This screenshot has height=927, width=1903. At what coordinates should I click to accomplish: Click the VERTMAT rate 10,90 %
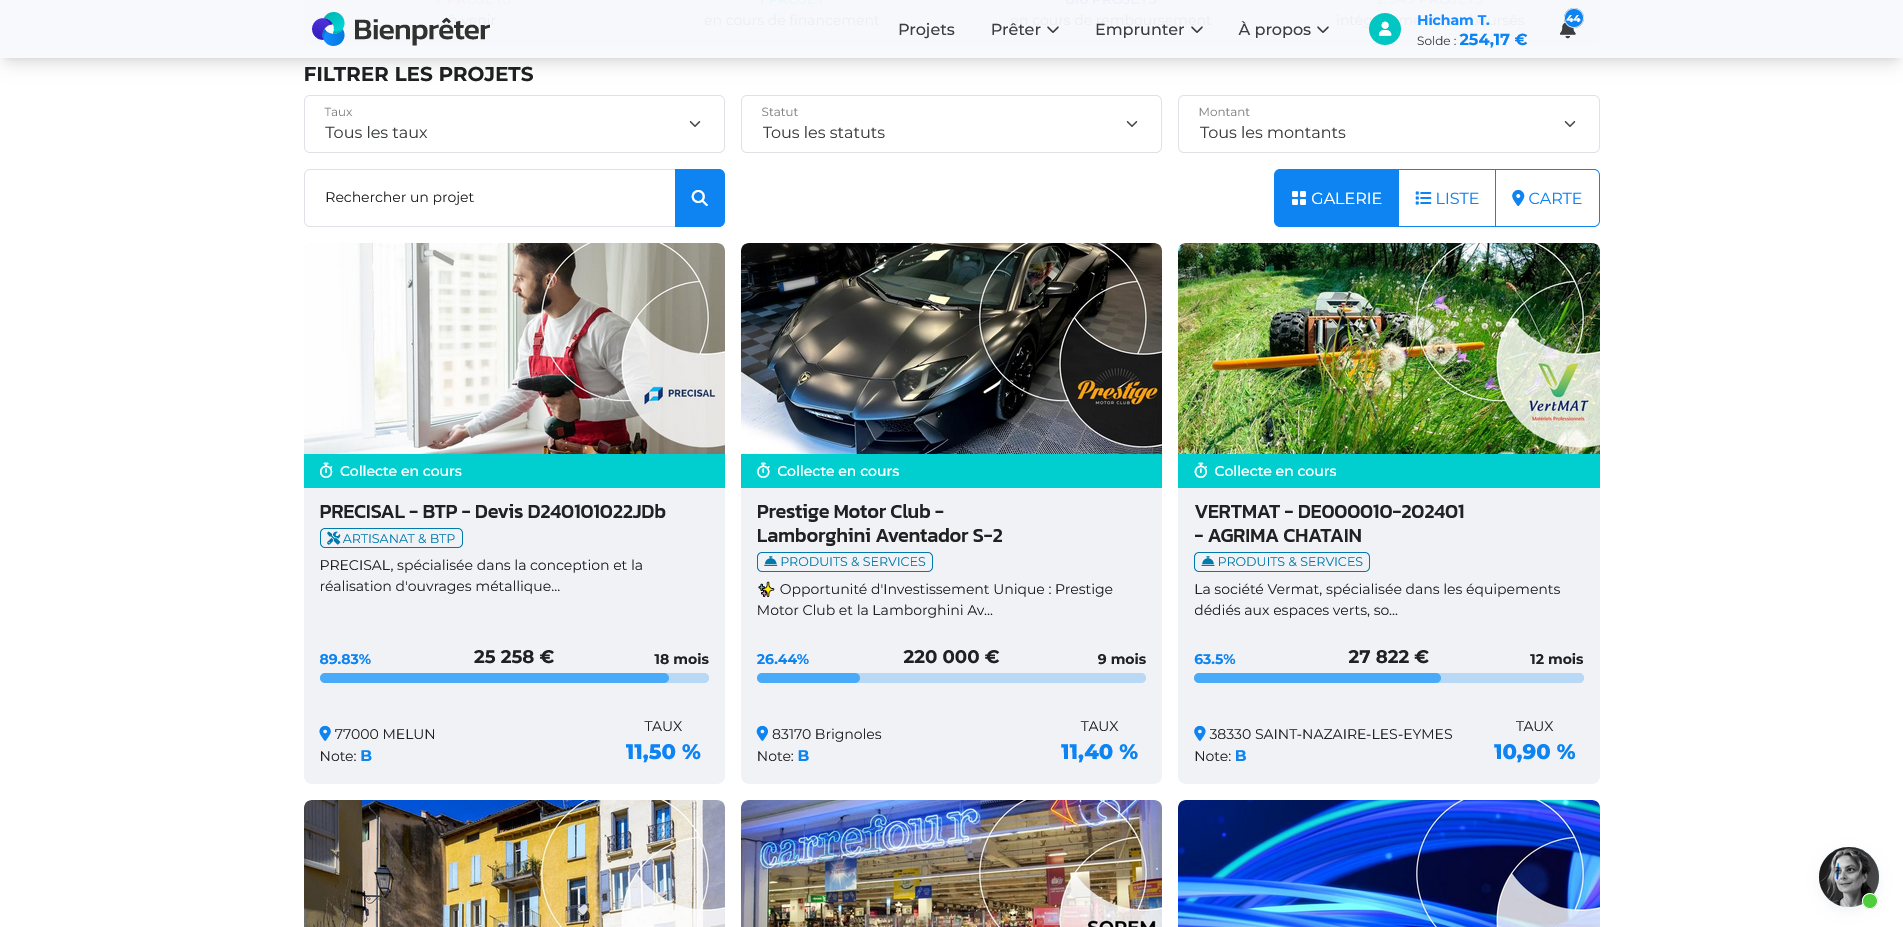point(1534,752)
